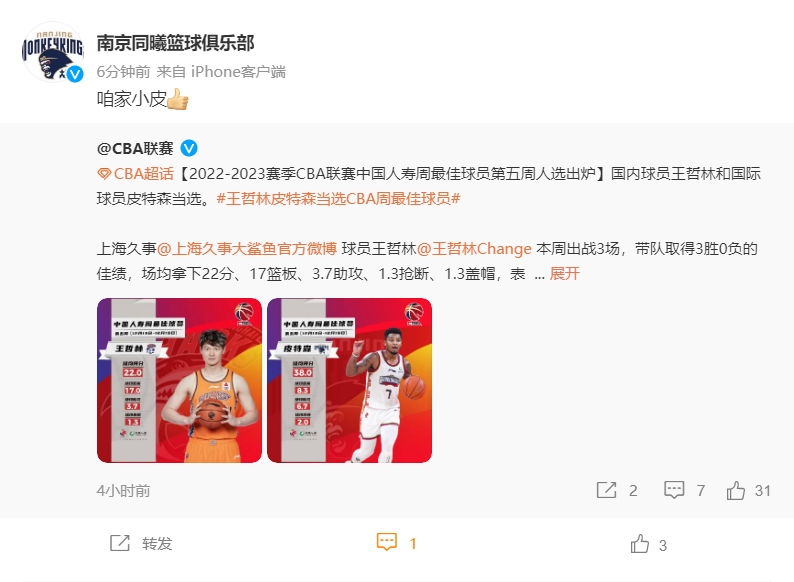Open the 南京同曦篮球俱乐部 profile name
The height and width of the screenshot is (582, 794).
(x=175, y=43)
